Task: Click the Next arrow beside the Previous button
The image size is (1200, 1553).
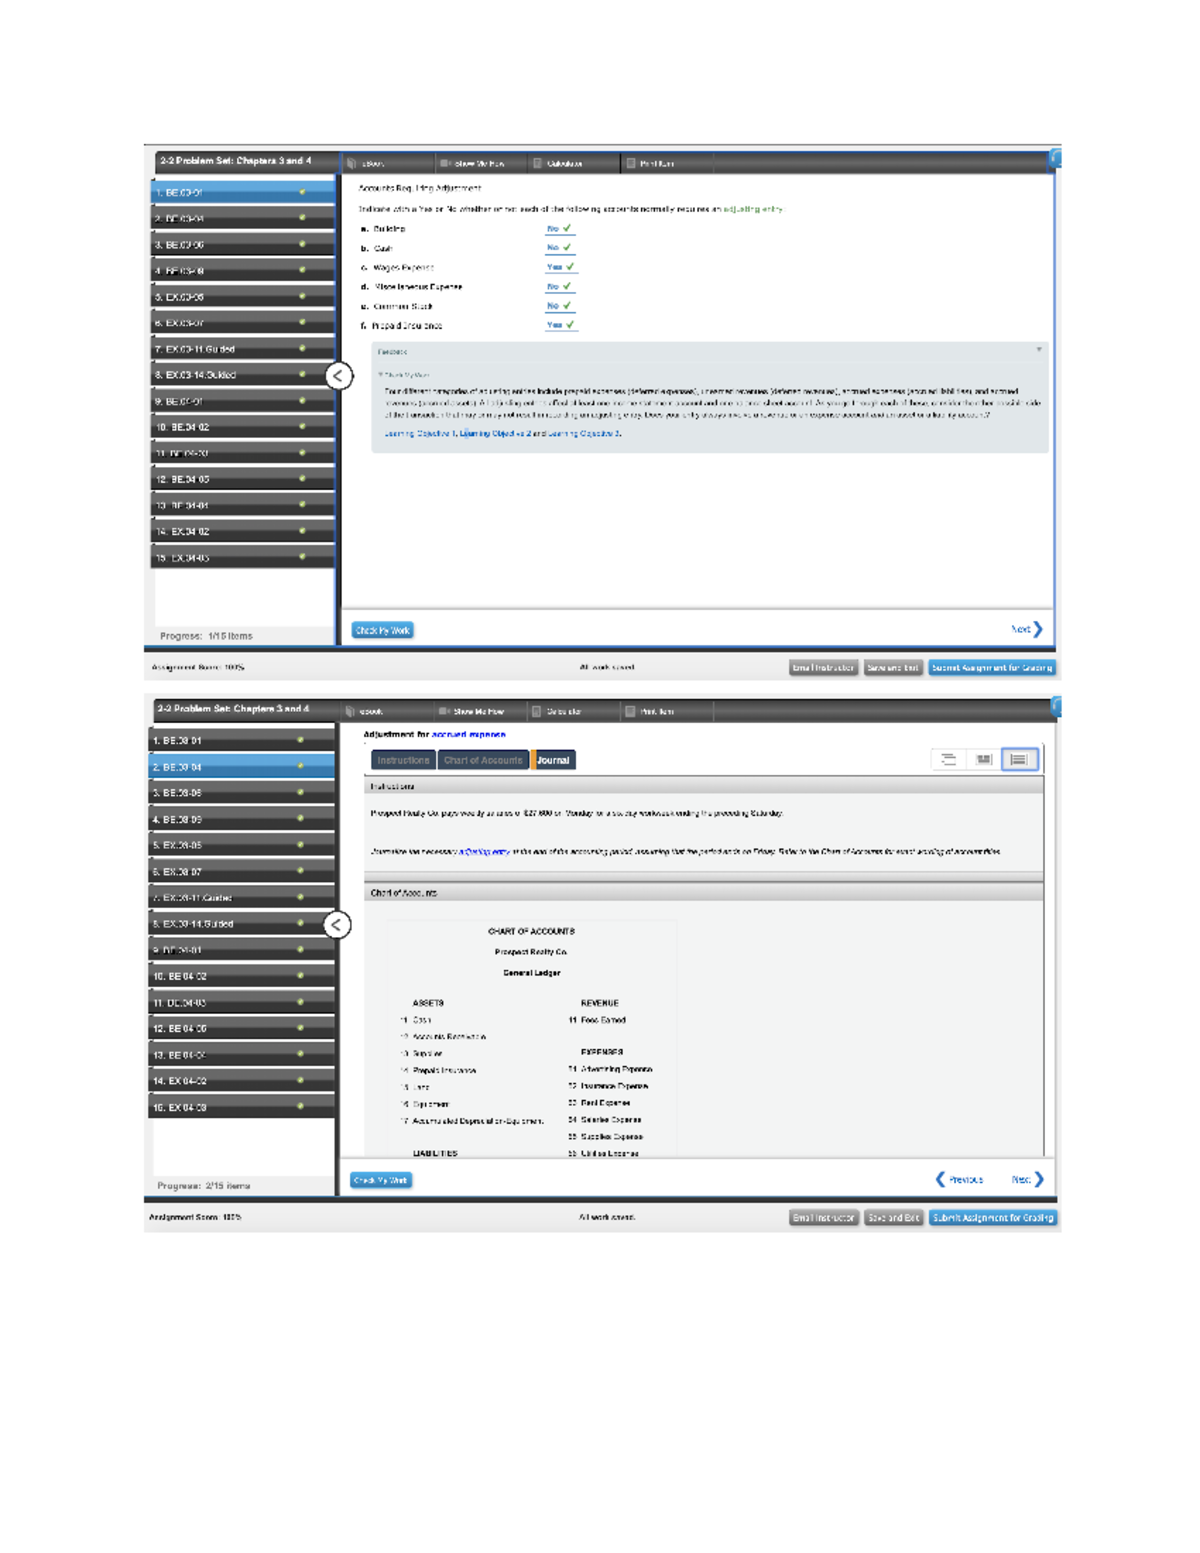Action: pyautogui.click(x=1027, y=1180)
